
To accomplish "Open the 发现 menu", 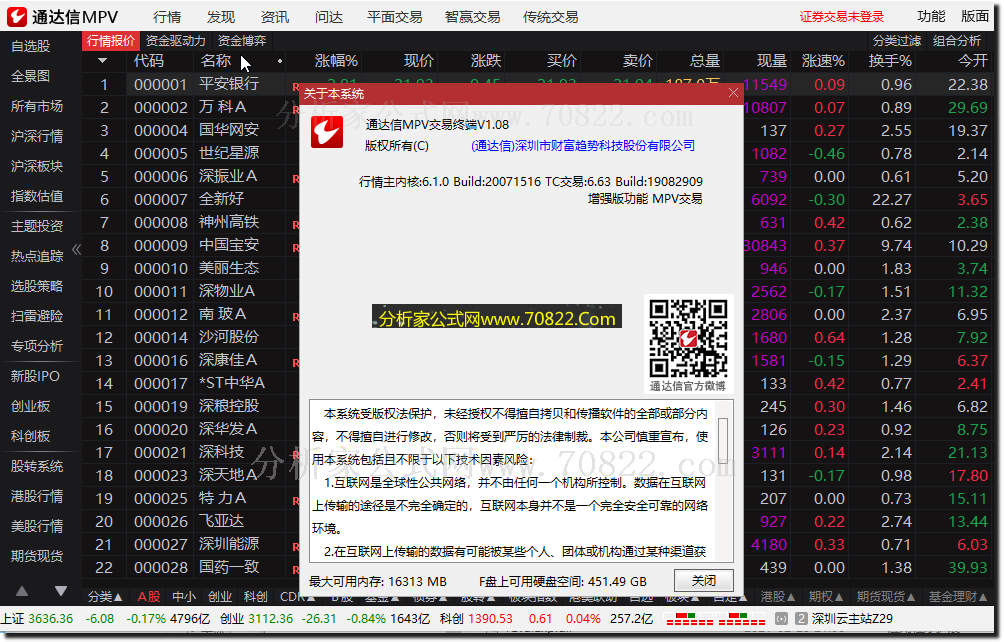I will click(x=221, y=17).
